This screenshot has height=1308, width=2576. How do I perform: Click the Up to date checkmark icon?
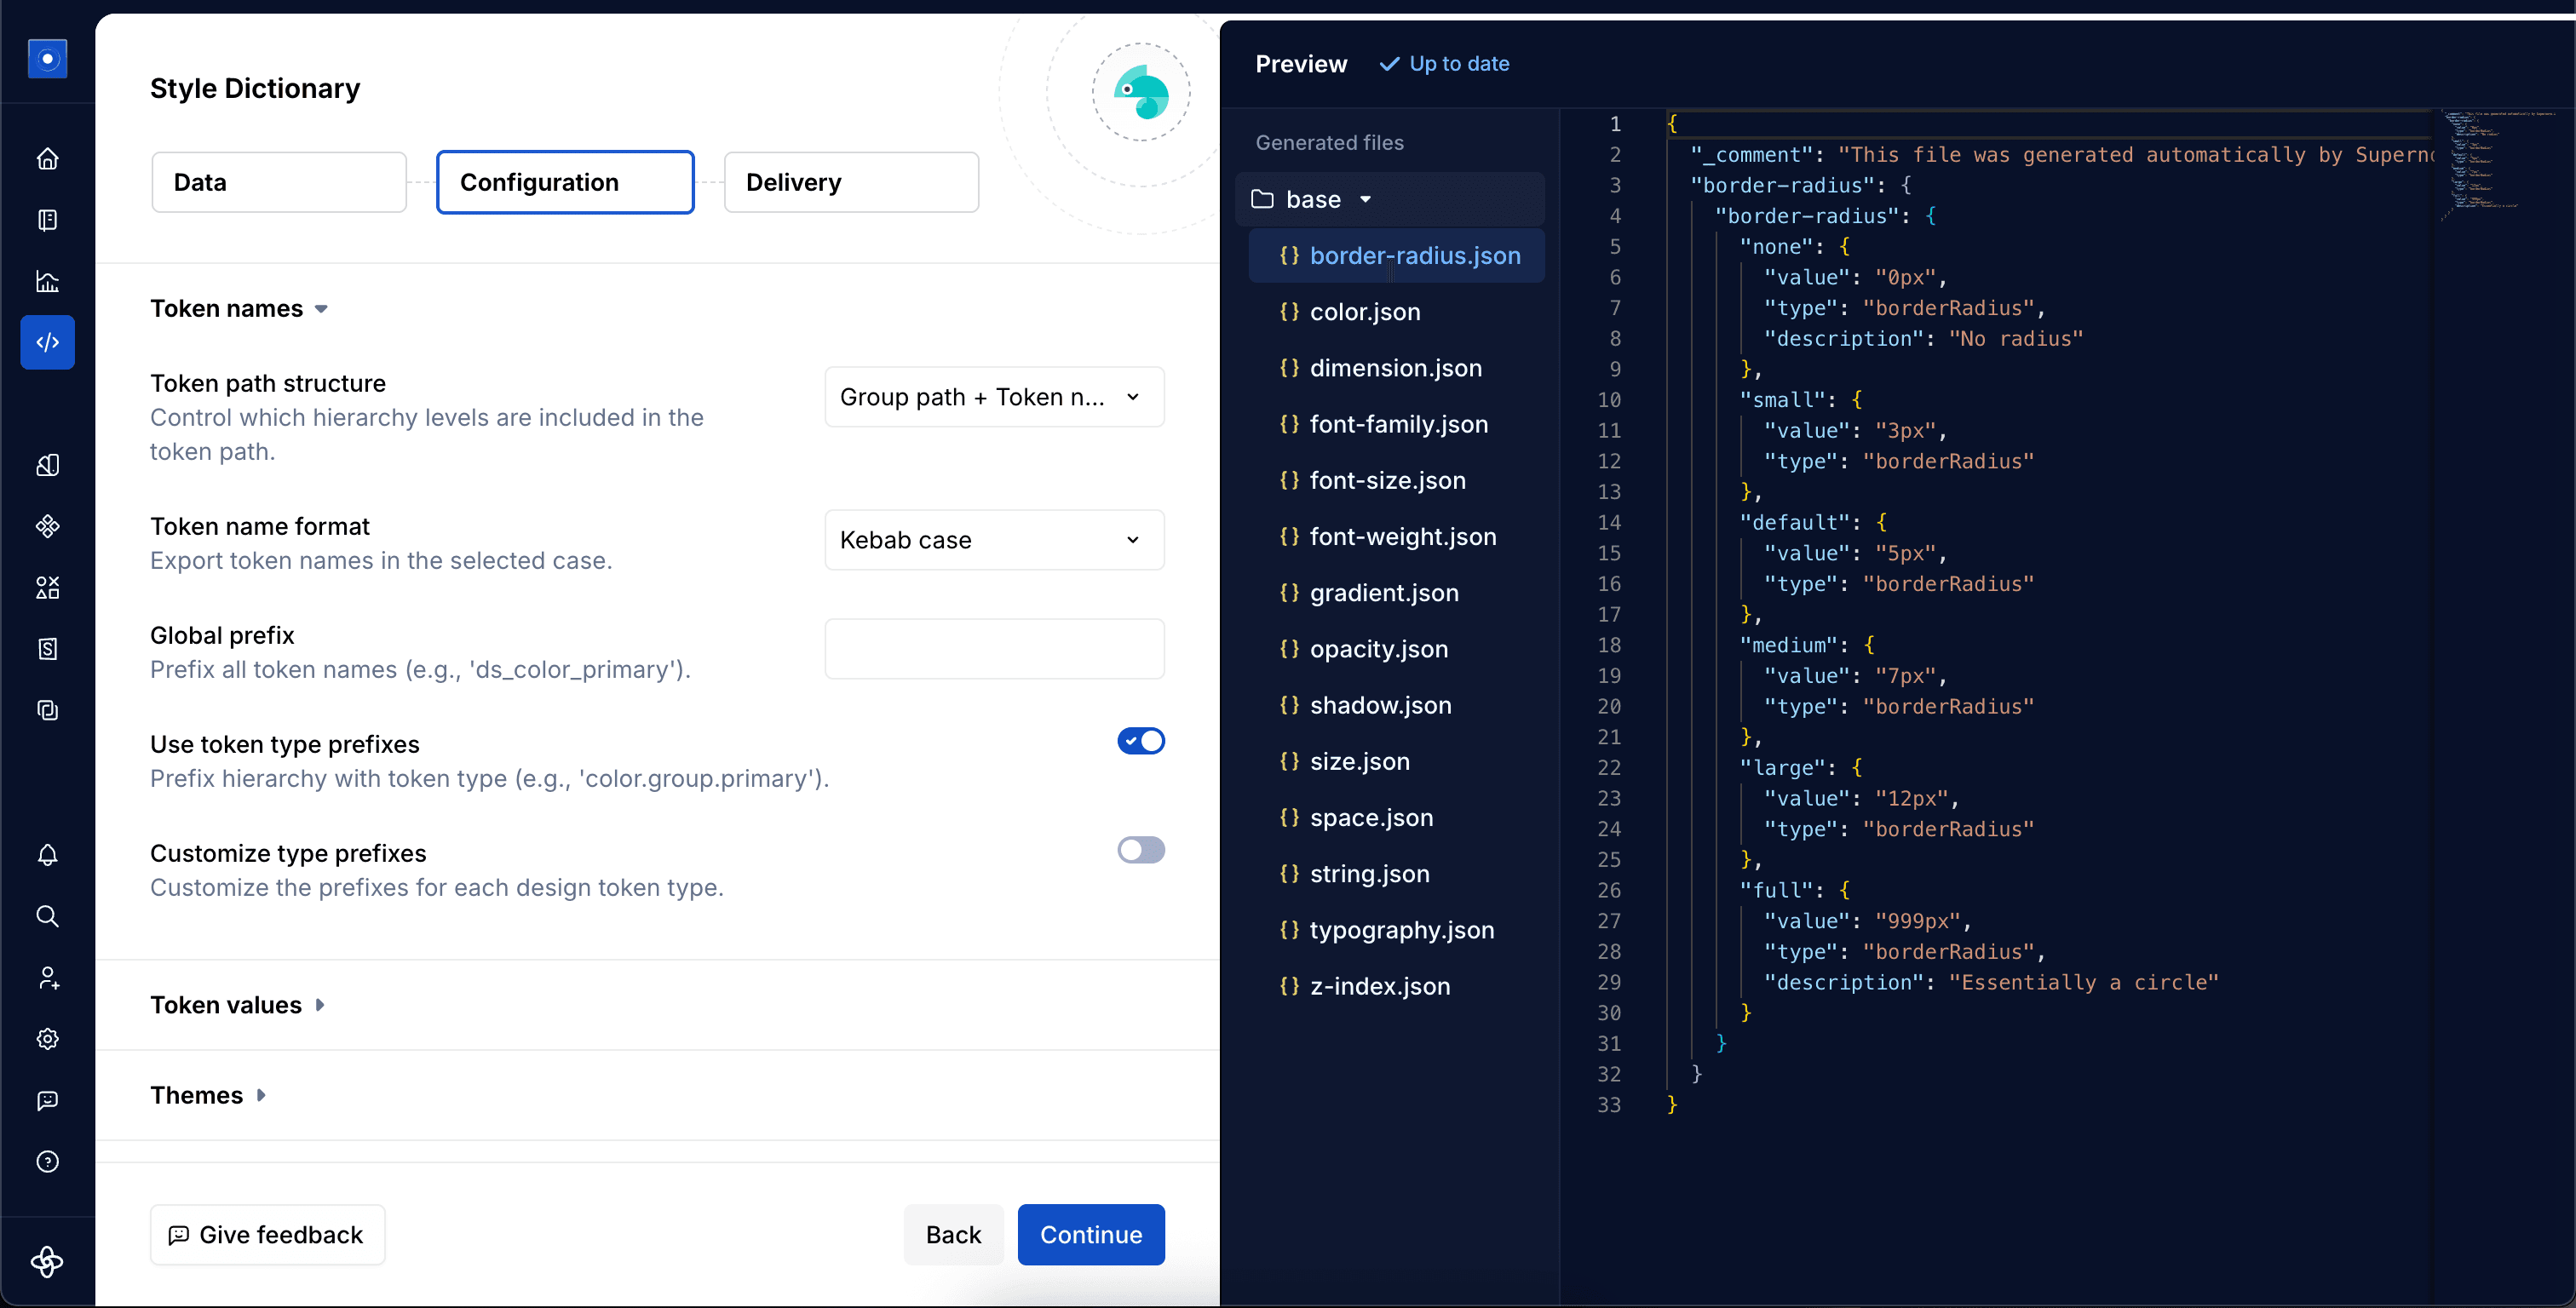pos(1389,64)
